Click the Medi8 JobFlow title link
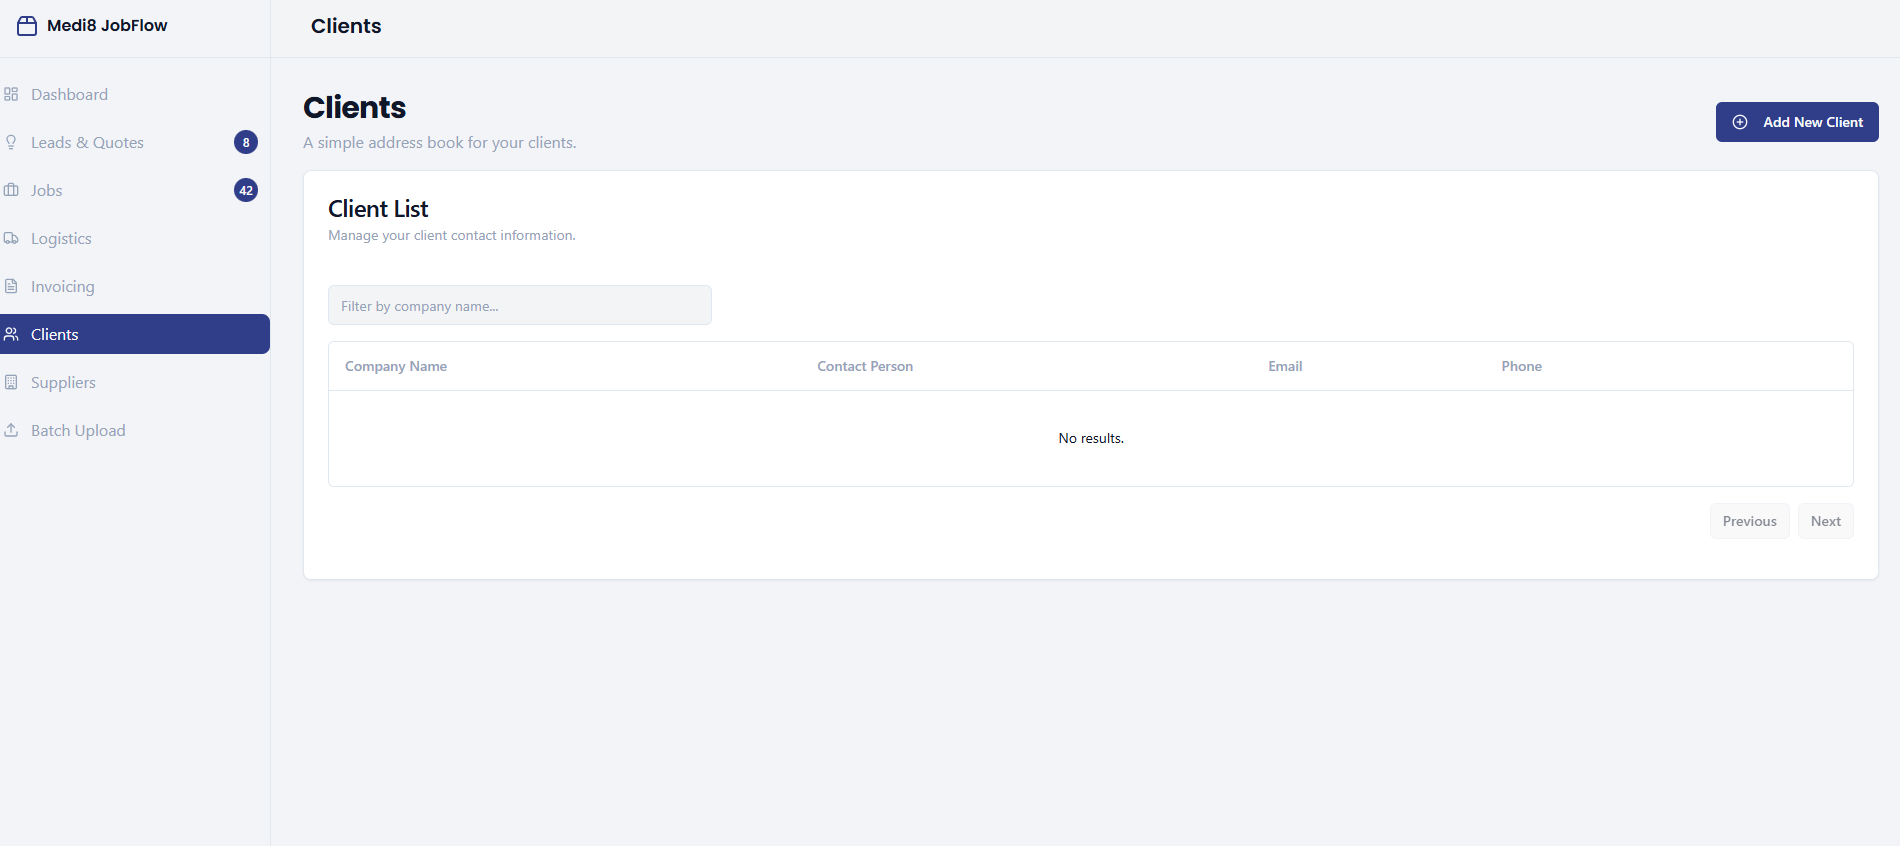The width and height of the screenshot is (1900, 846). coord(107,26)
